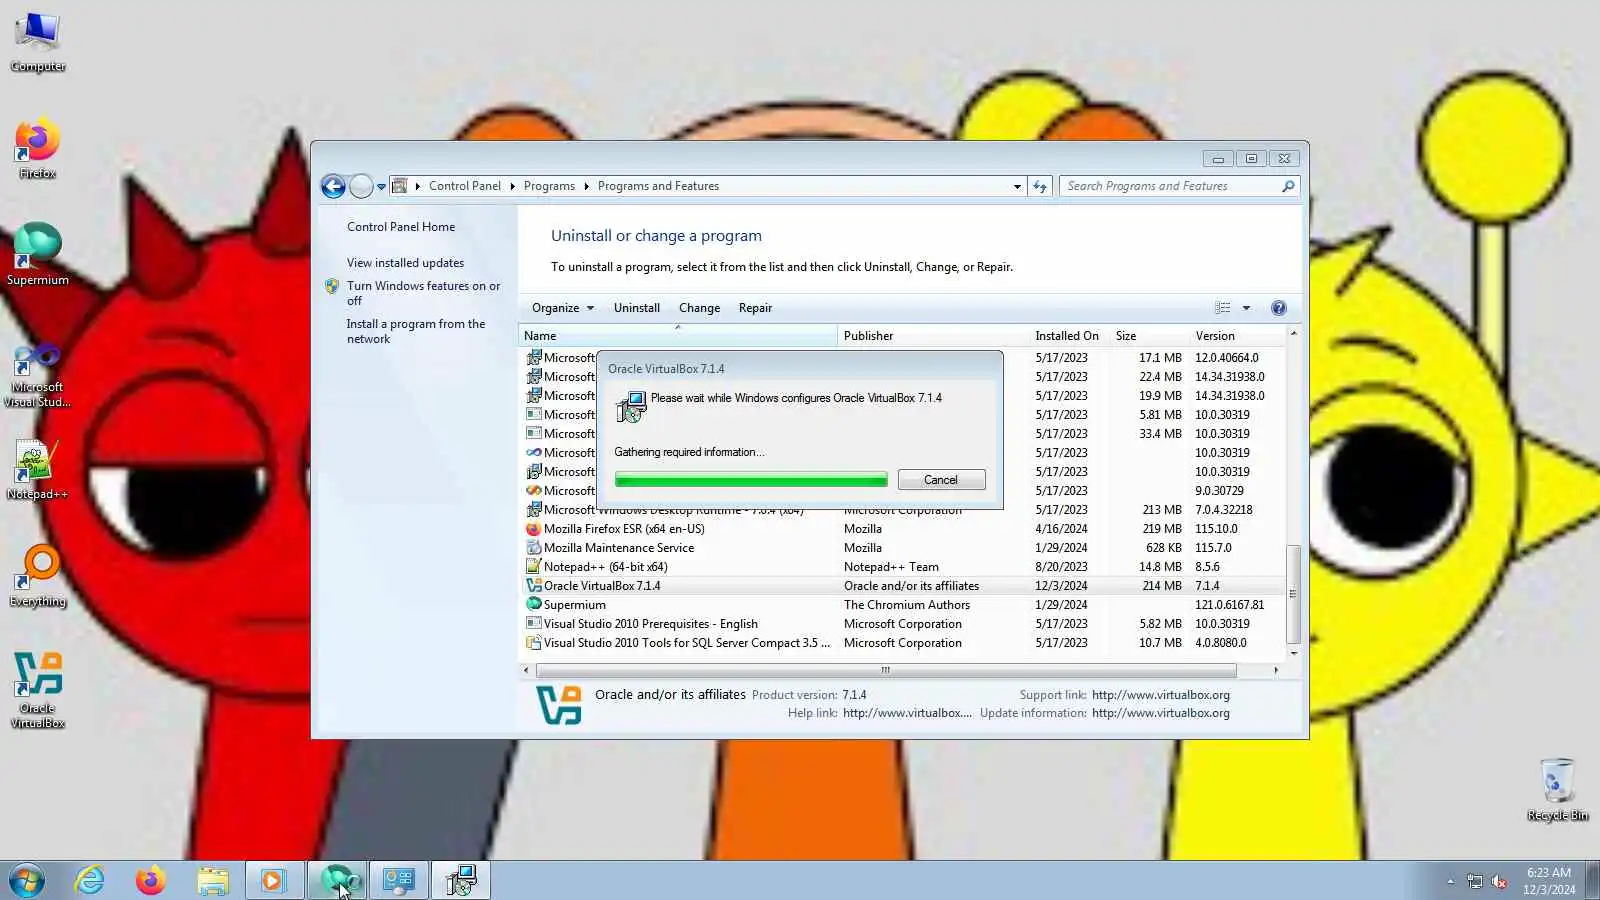Screen dimensions: 1600x900
Task: Sort by the Publisher column header
Action: [933, 336]
